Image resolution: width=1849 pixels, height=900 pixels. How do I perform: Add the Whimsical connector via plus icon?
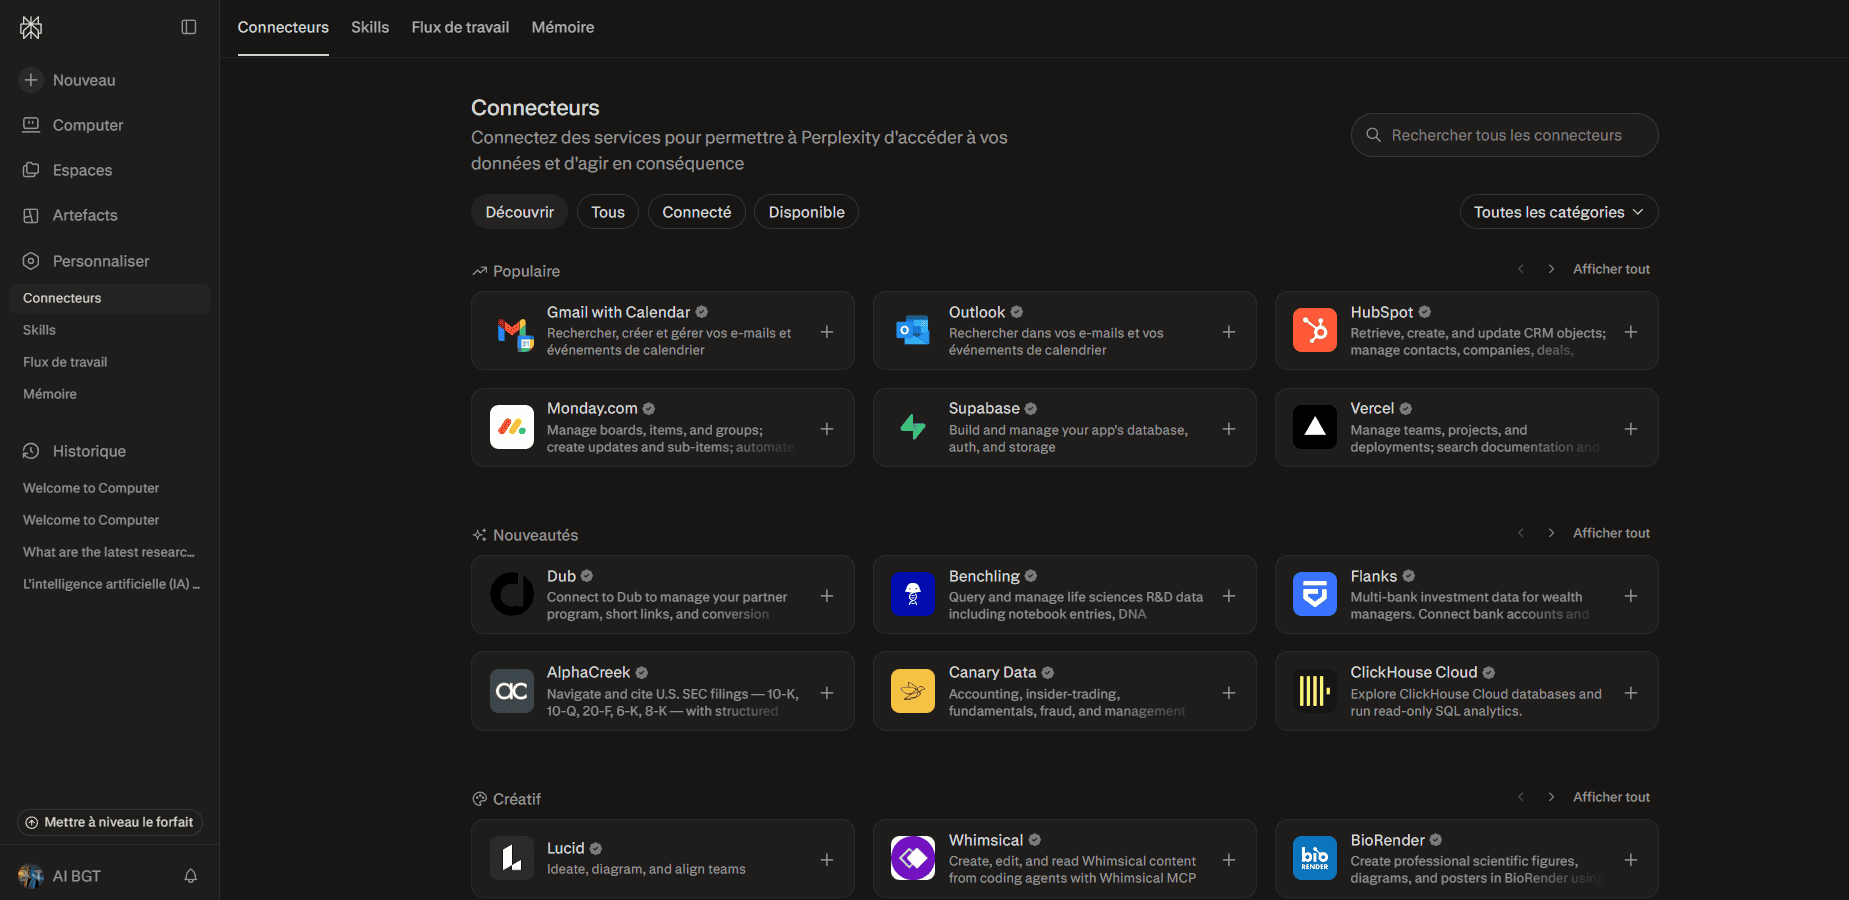1229,860
